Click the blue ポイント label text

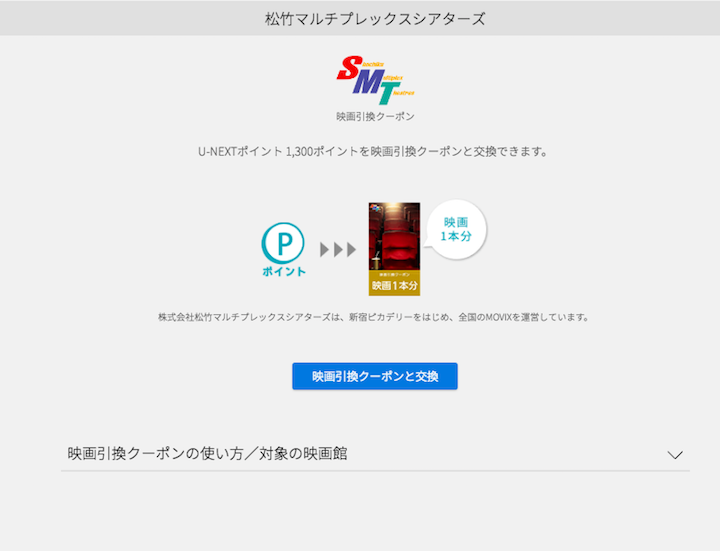[x=281, y=272]
